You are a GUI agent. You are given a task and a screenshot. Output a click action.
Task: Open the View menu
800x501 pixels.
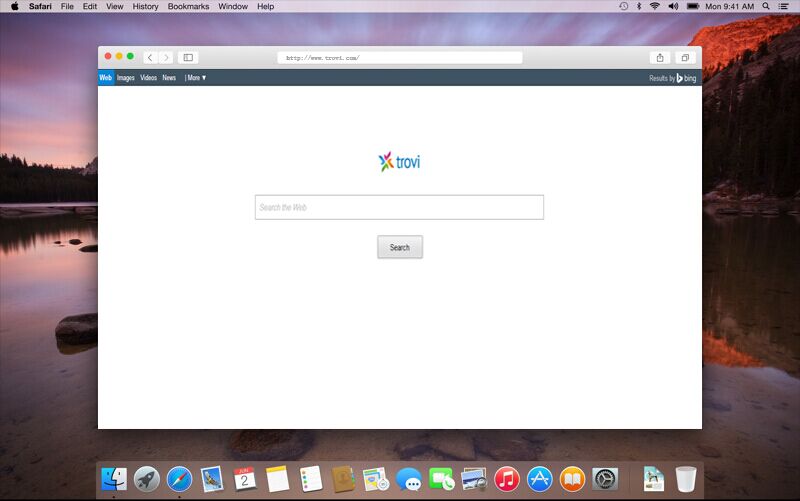tap(114, 6)
